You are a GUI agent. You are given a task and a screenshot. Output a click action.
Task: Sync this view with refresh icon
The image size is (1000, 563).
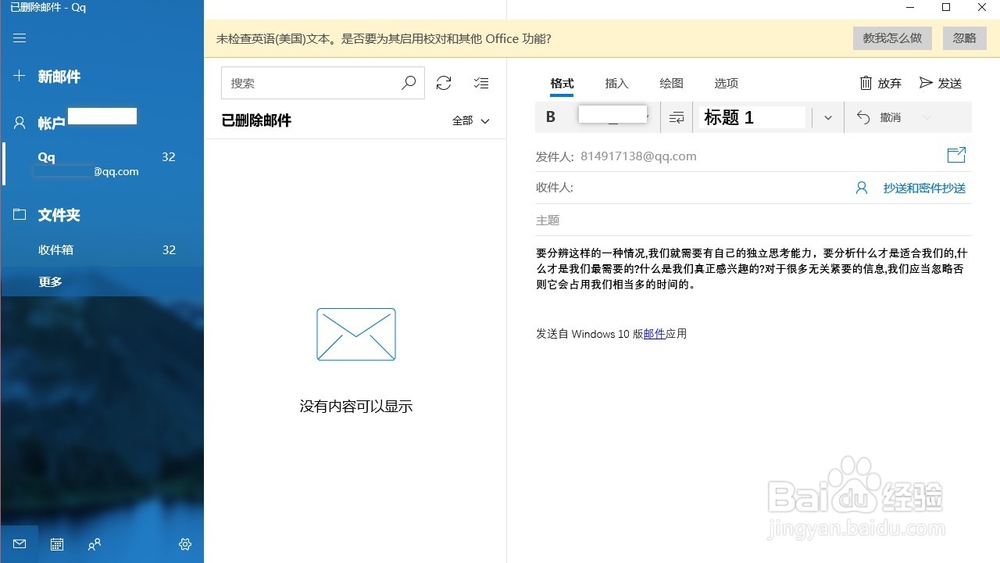pyautogui.click(x=444, y=83)
